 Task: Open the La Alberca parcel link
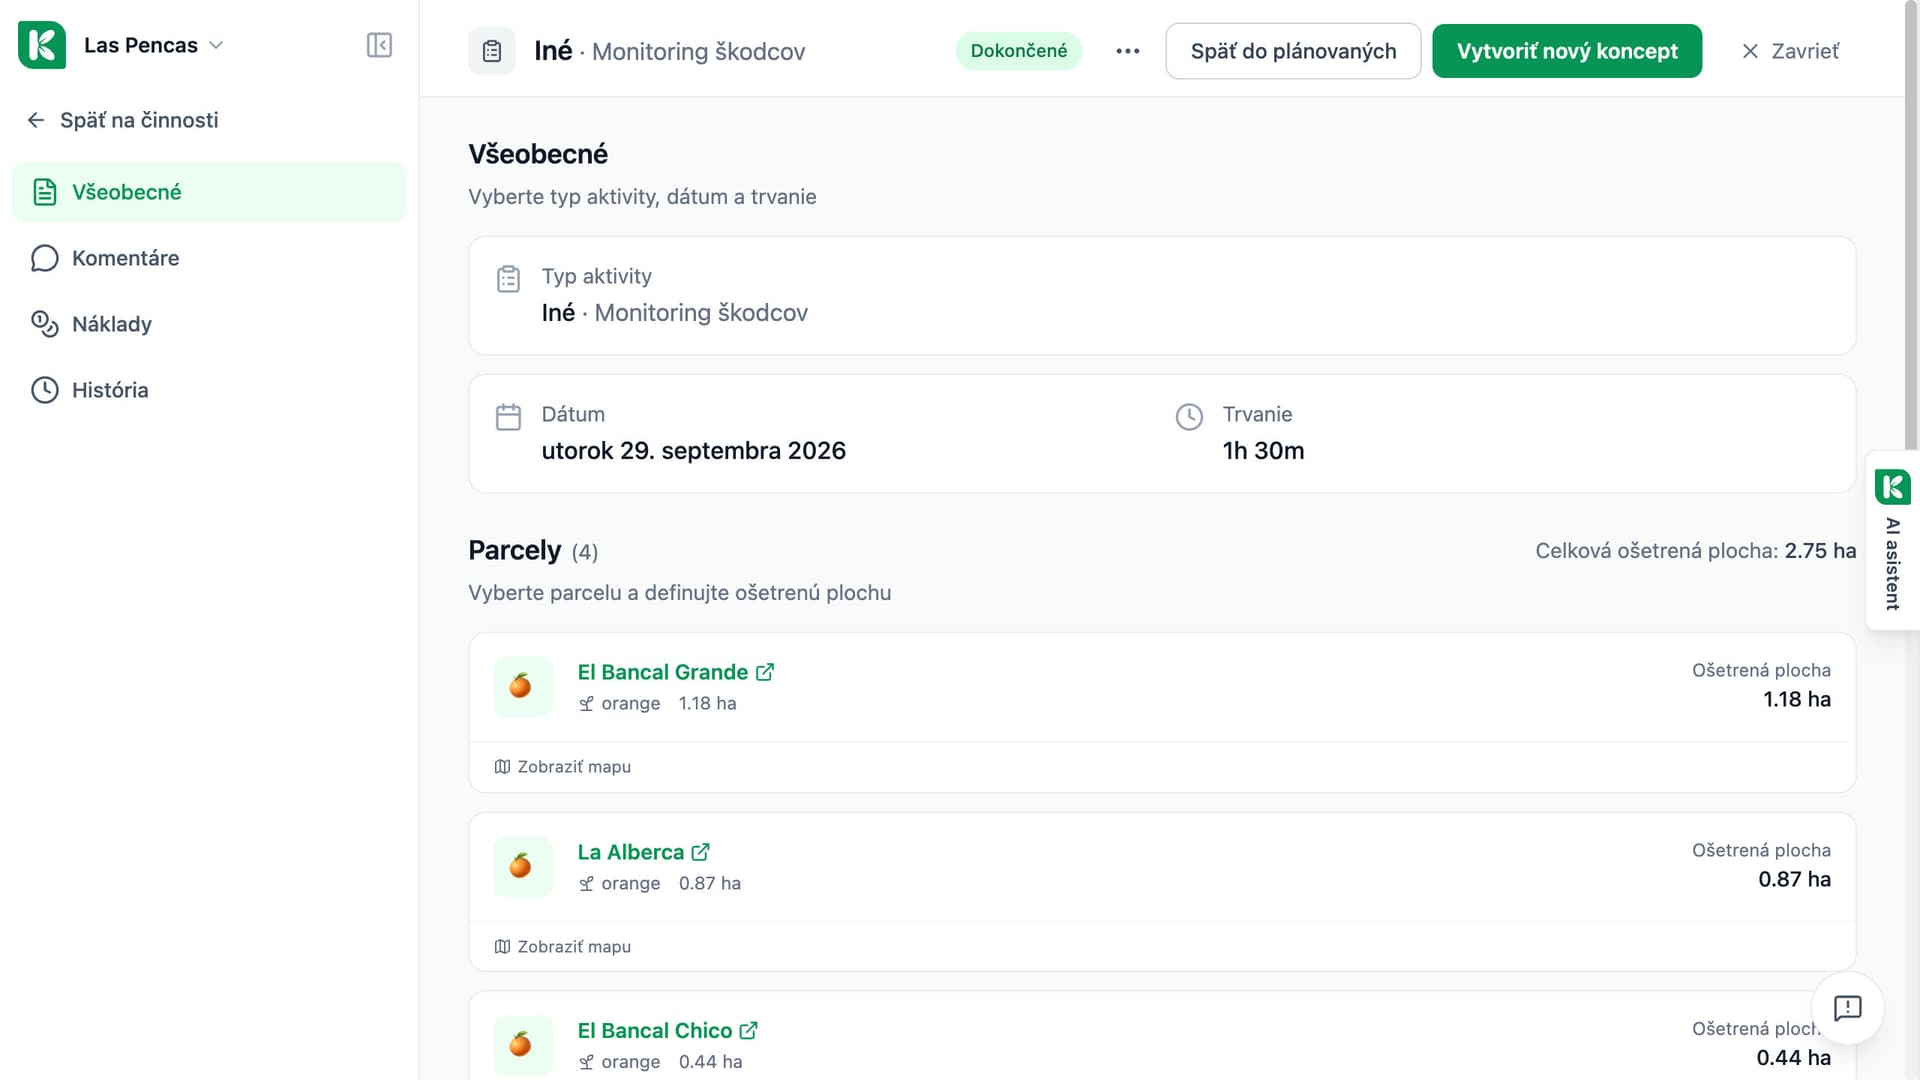point(630,852)
